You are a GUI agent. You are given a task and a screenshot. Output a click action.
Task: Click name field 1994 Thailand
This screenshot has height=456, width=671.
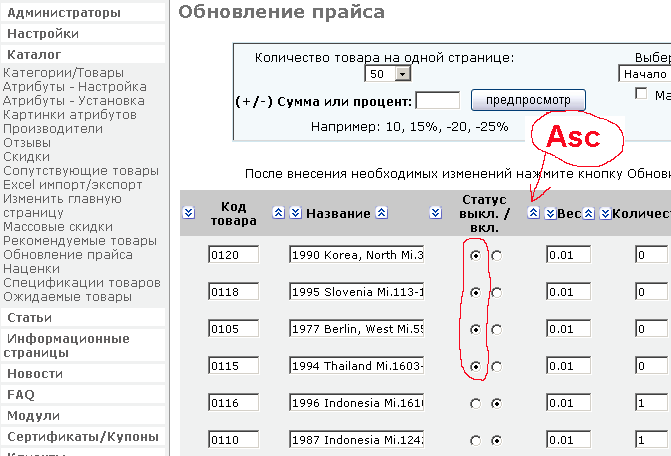coord(356,366)
